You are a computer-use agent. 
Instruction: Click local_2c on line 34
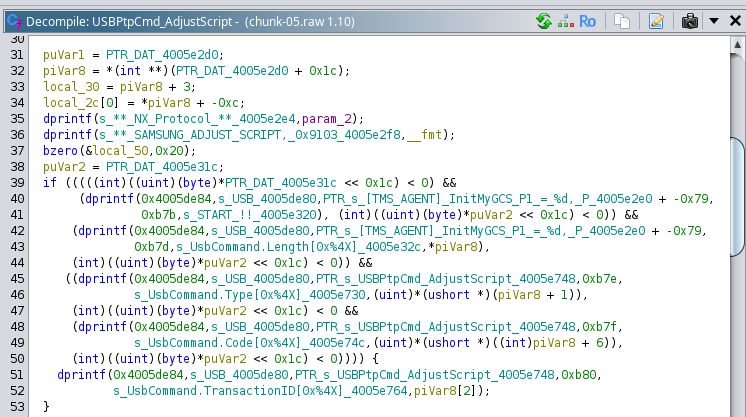pos(71,103)
